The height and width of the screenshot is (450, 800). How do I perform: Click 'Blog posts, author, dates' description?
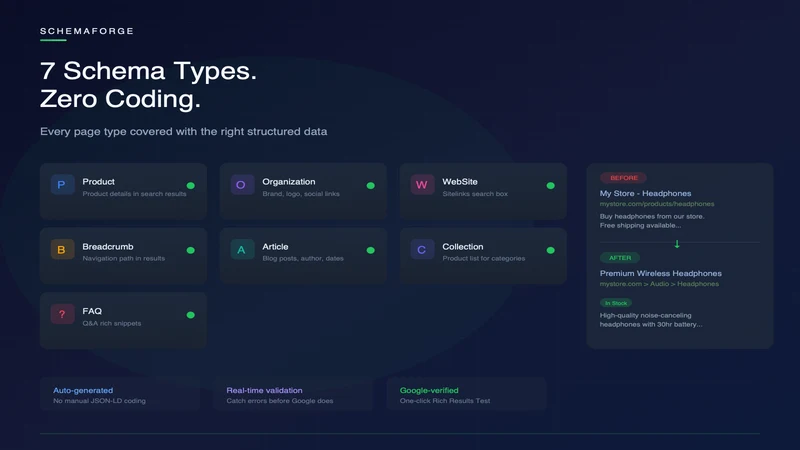point(303,259)
